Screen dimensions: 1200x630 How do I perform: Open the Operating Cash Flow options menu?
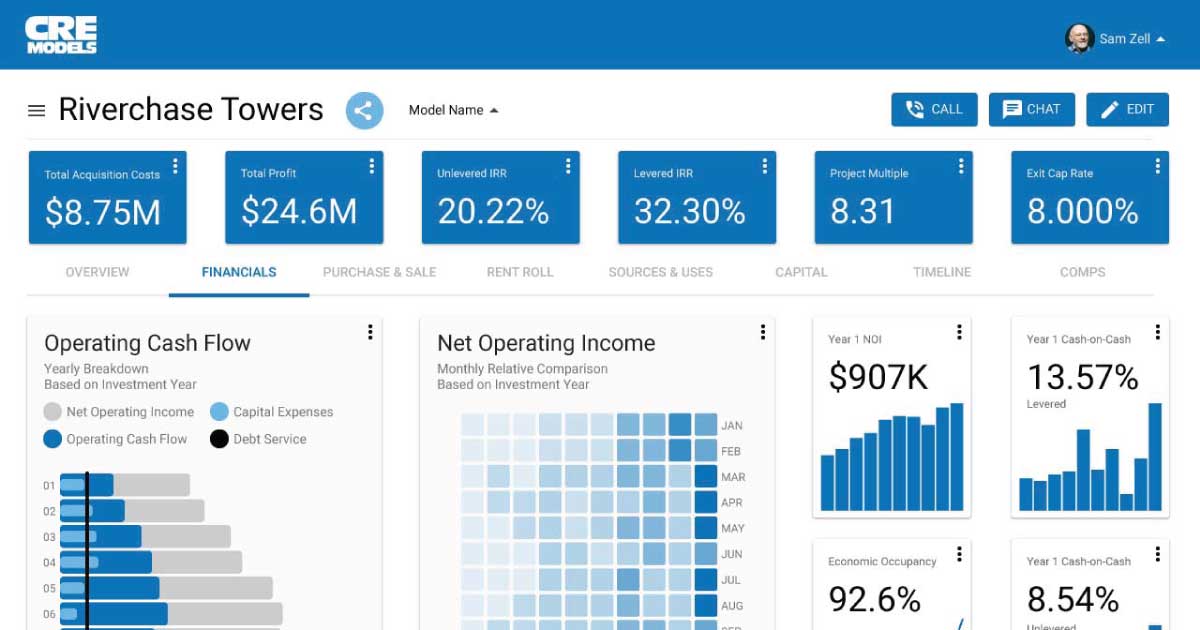pos(371,332)
